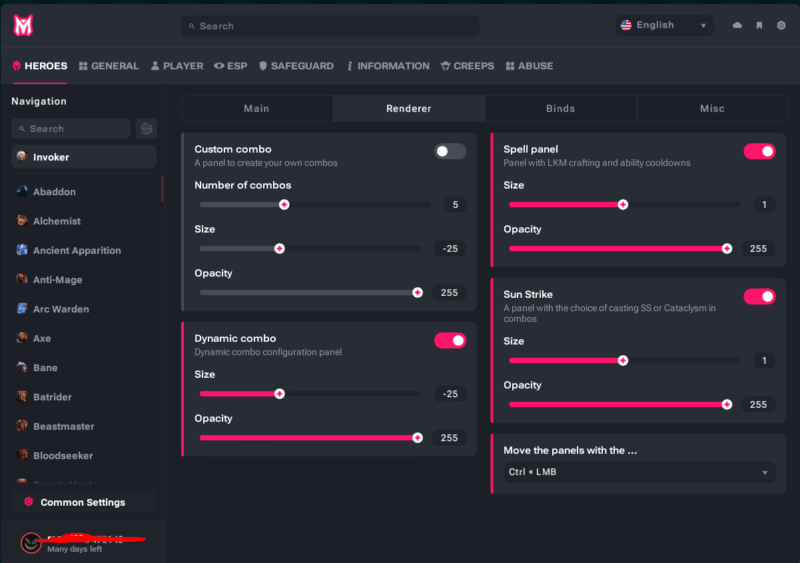Click the US flag language icon
The height and width of the screenshot is (563, 800).
[626, 25]
